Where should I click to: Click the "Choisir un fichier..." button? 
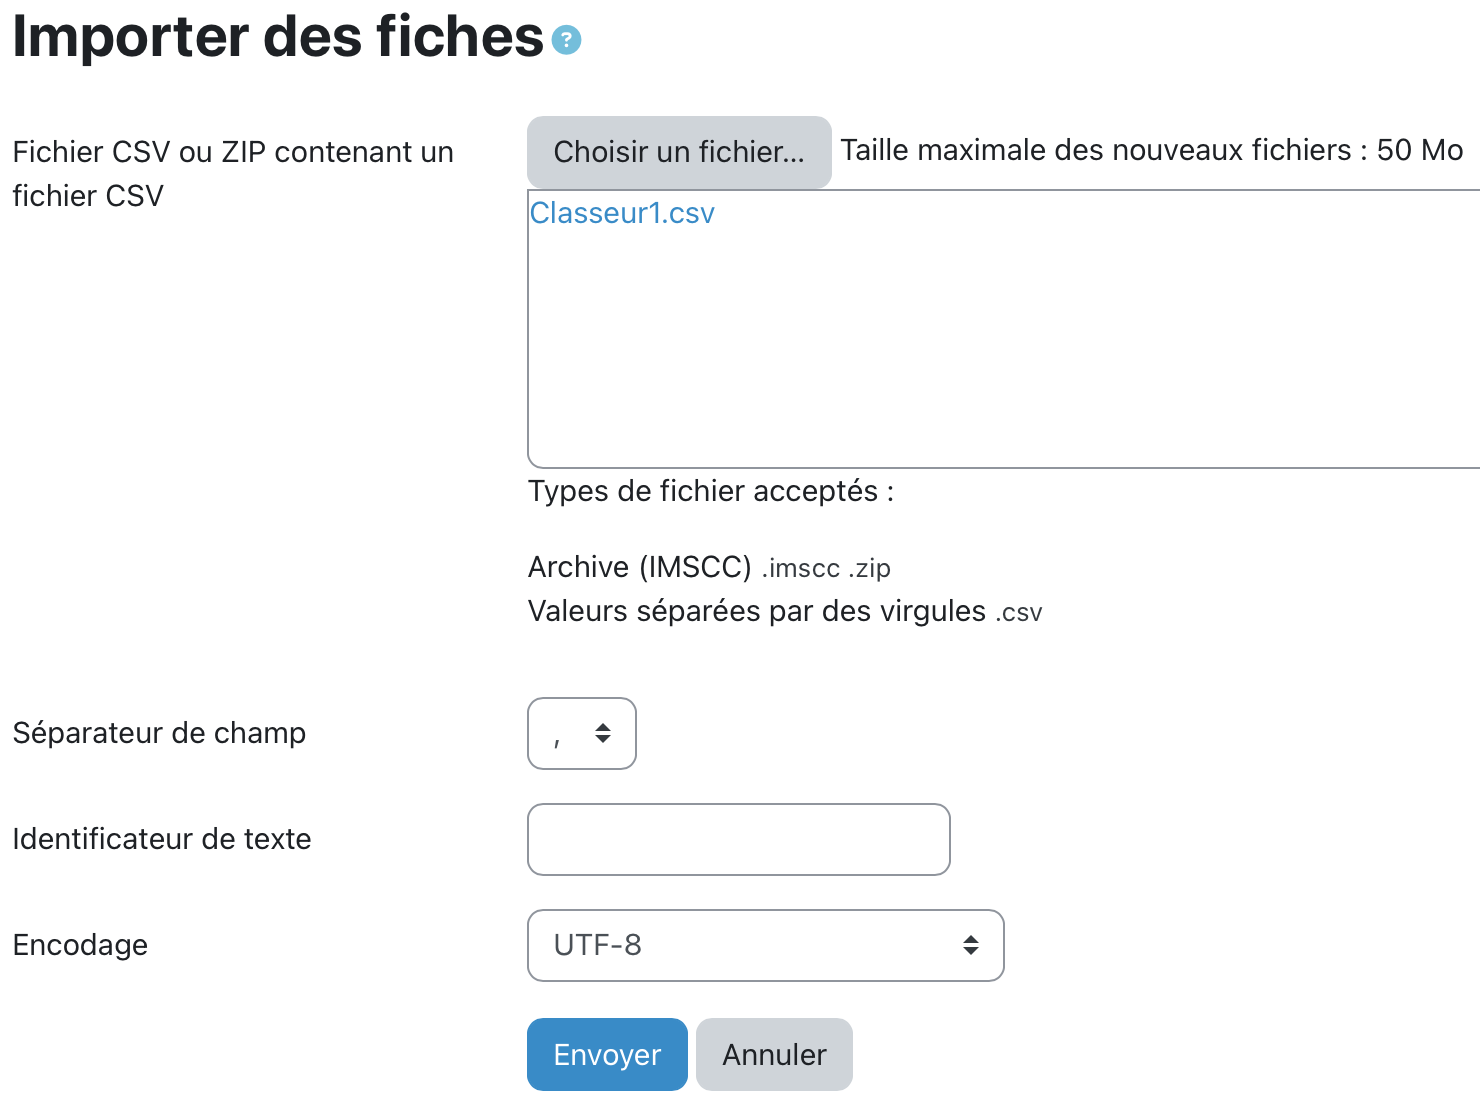[679, 152]
